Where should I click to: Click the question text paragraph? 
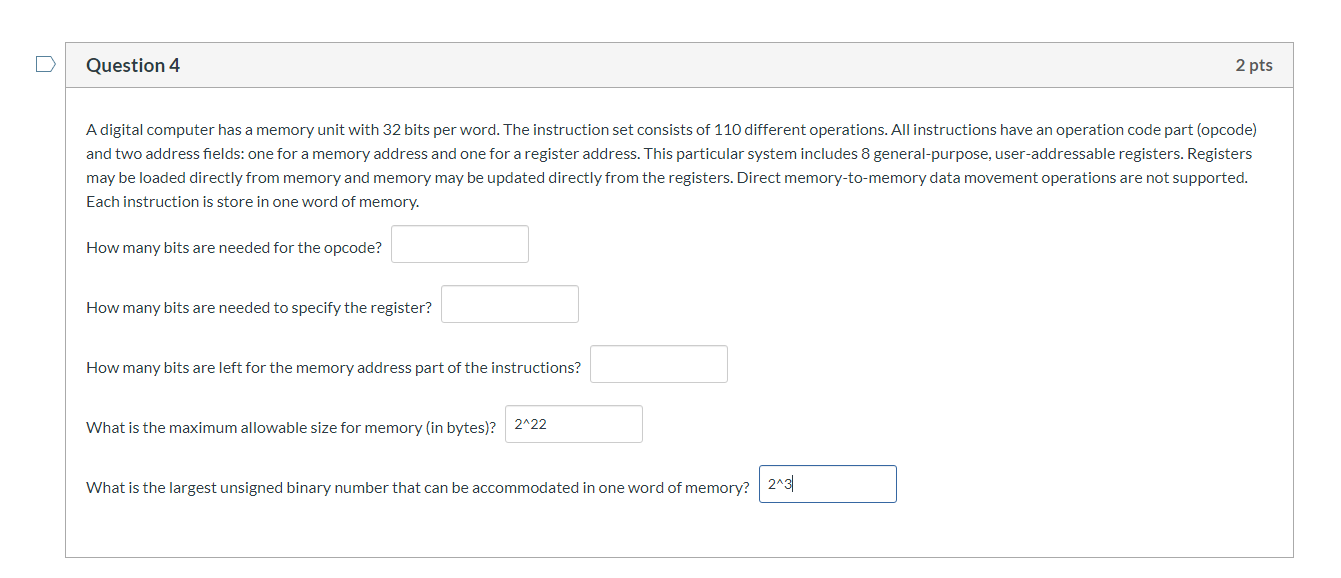click(x=670, y=165)
